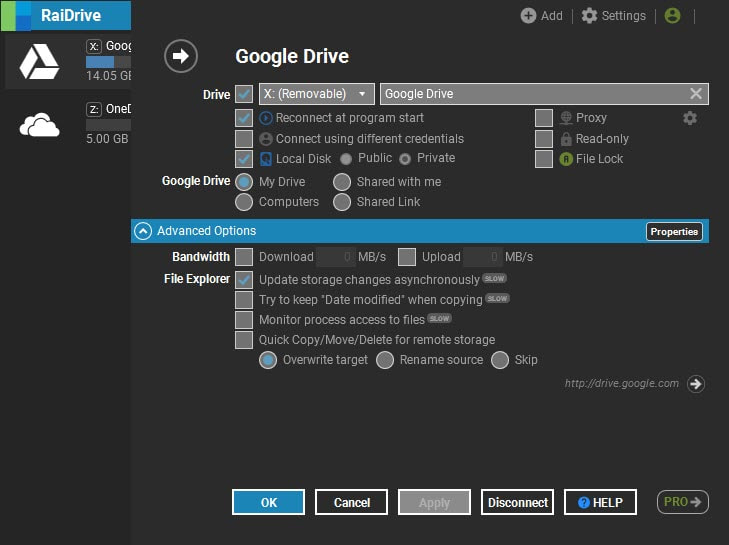Enable Upload bandwidth limit checkbox
729x545 pixels.
coord(407,257)
